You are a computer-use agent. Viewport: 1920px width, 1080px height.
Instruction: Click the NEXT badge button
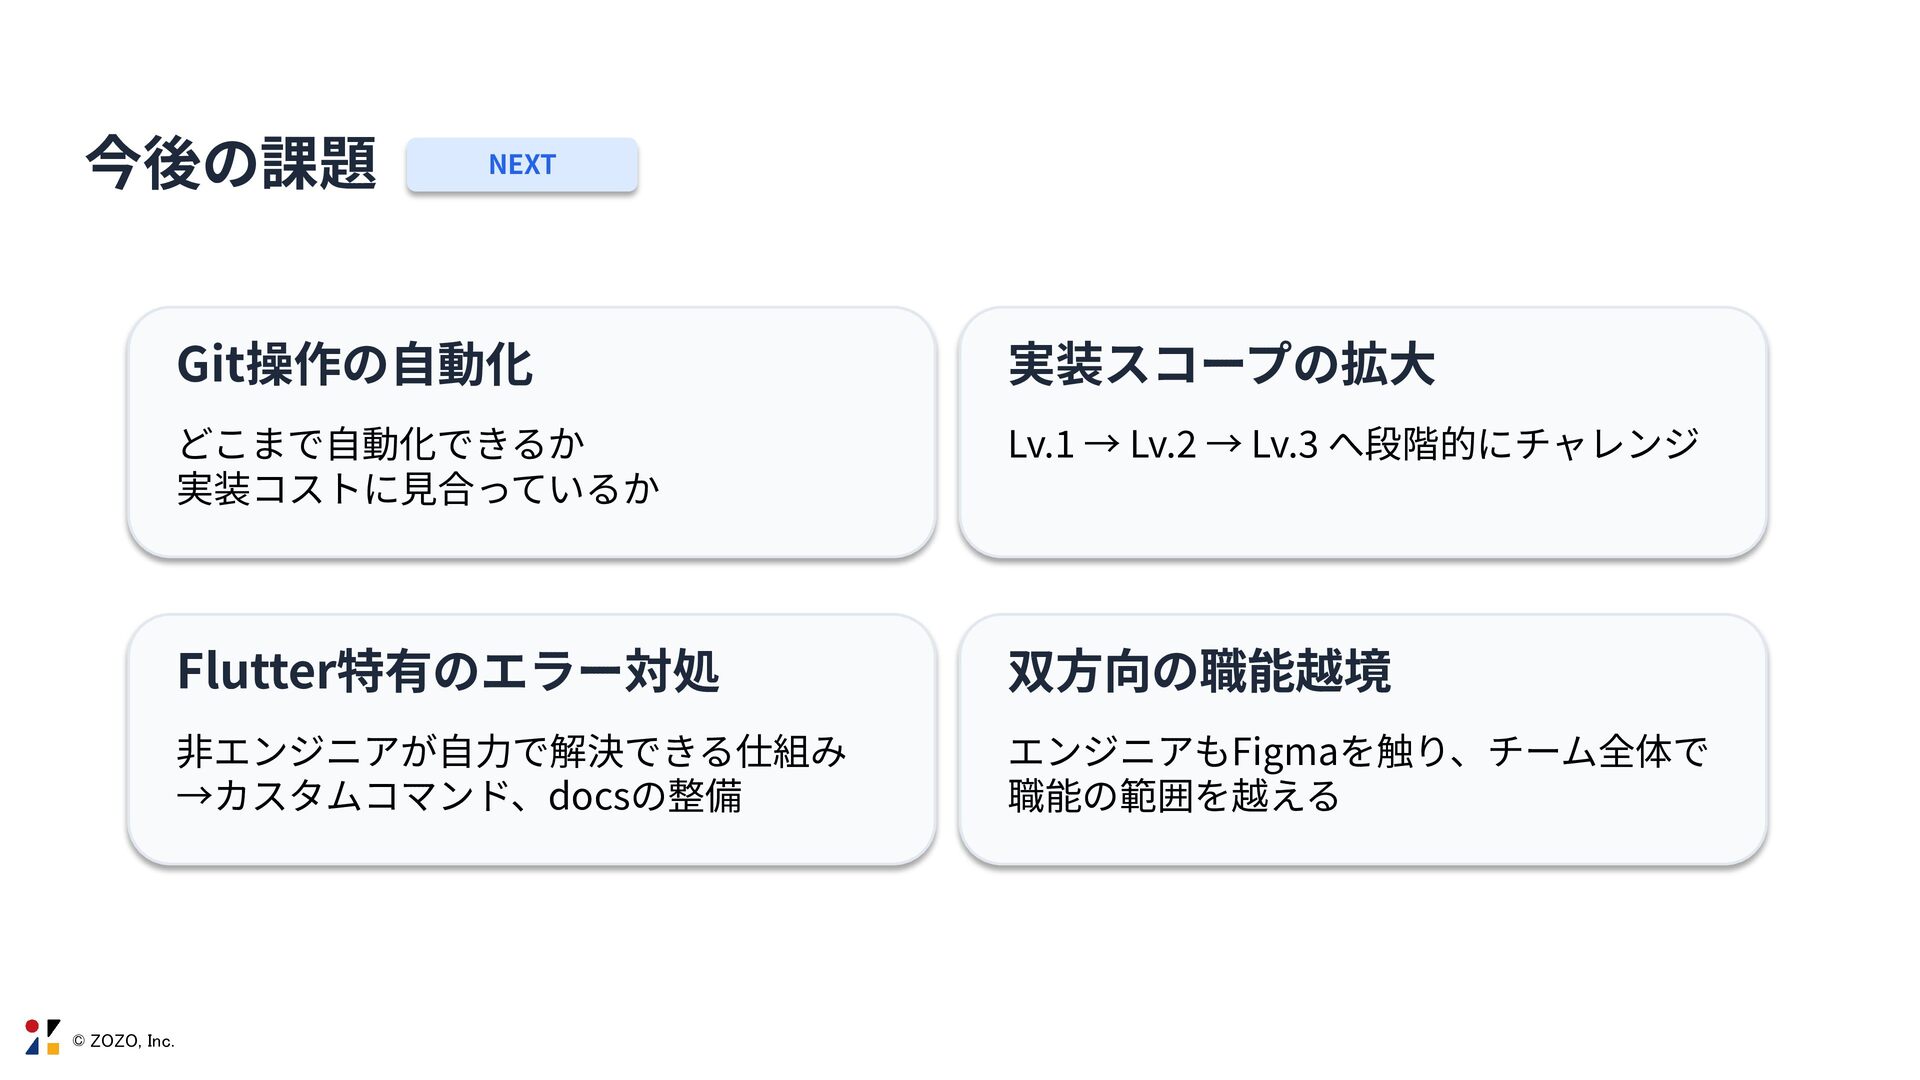point(521,165)
